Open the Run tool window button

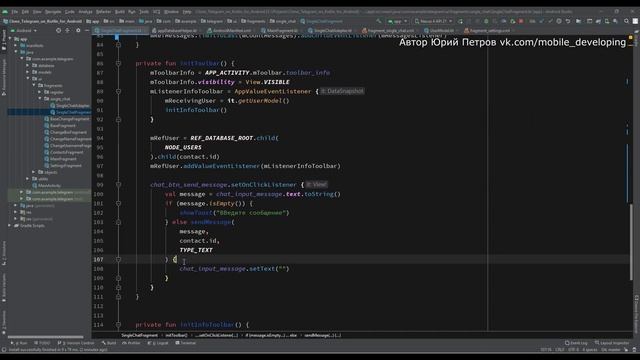coord(19,343)
